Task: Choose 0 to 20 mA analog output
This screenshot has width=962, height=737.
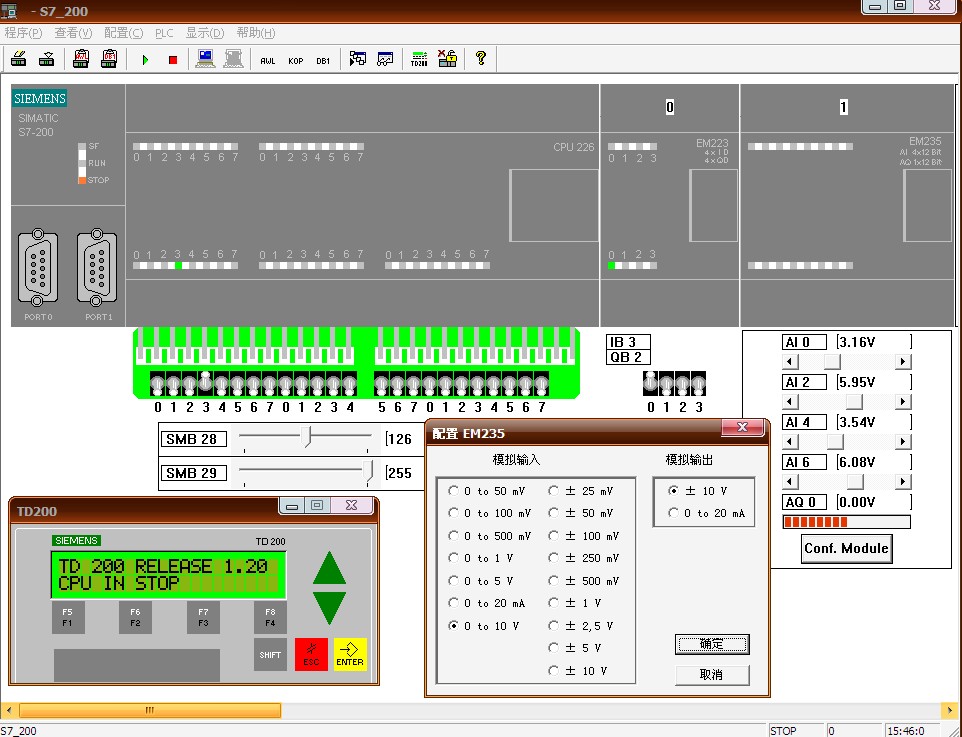Action: [673, 513]
